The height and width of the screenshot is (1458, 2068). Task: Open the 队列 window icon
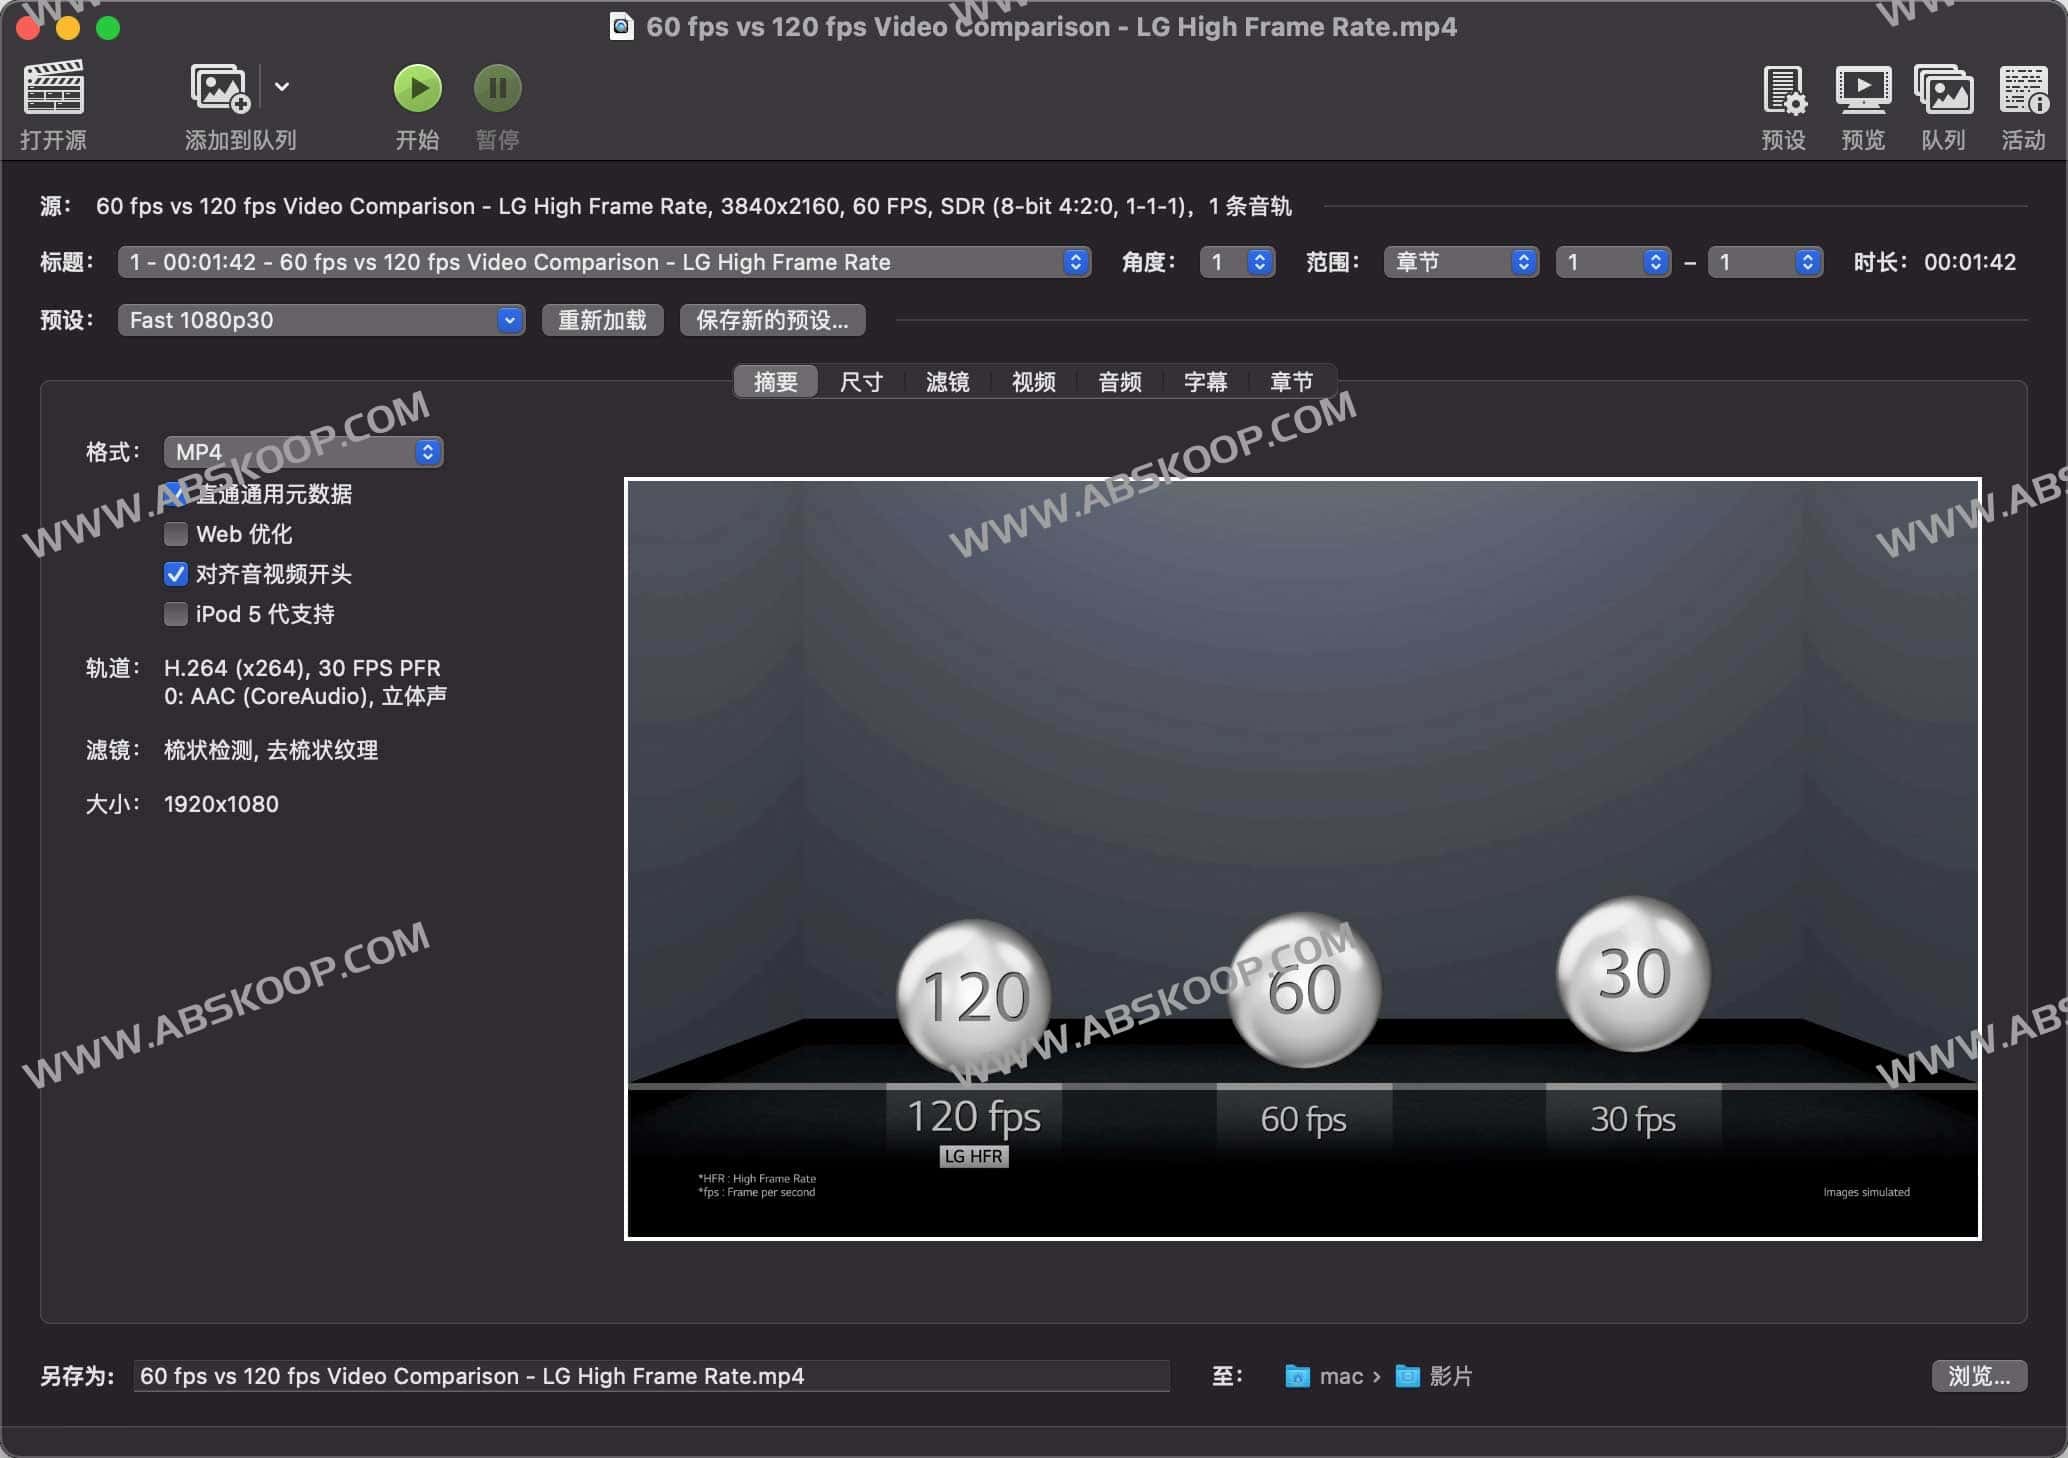(x=1943, y=92)
